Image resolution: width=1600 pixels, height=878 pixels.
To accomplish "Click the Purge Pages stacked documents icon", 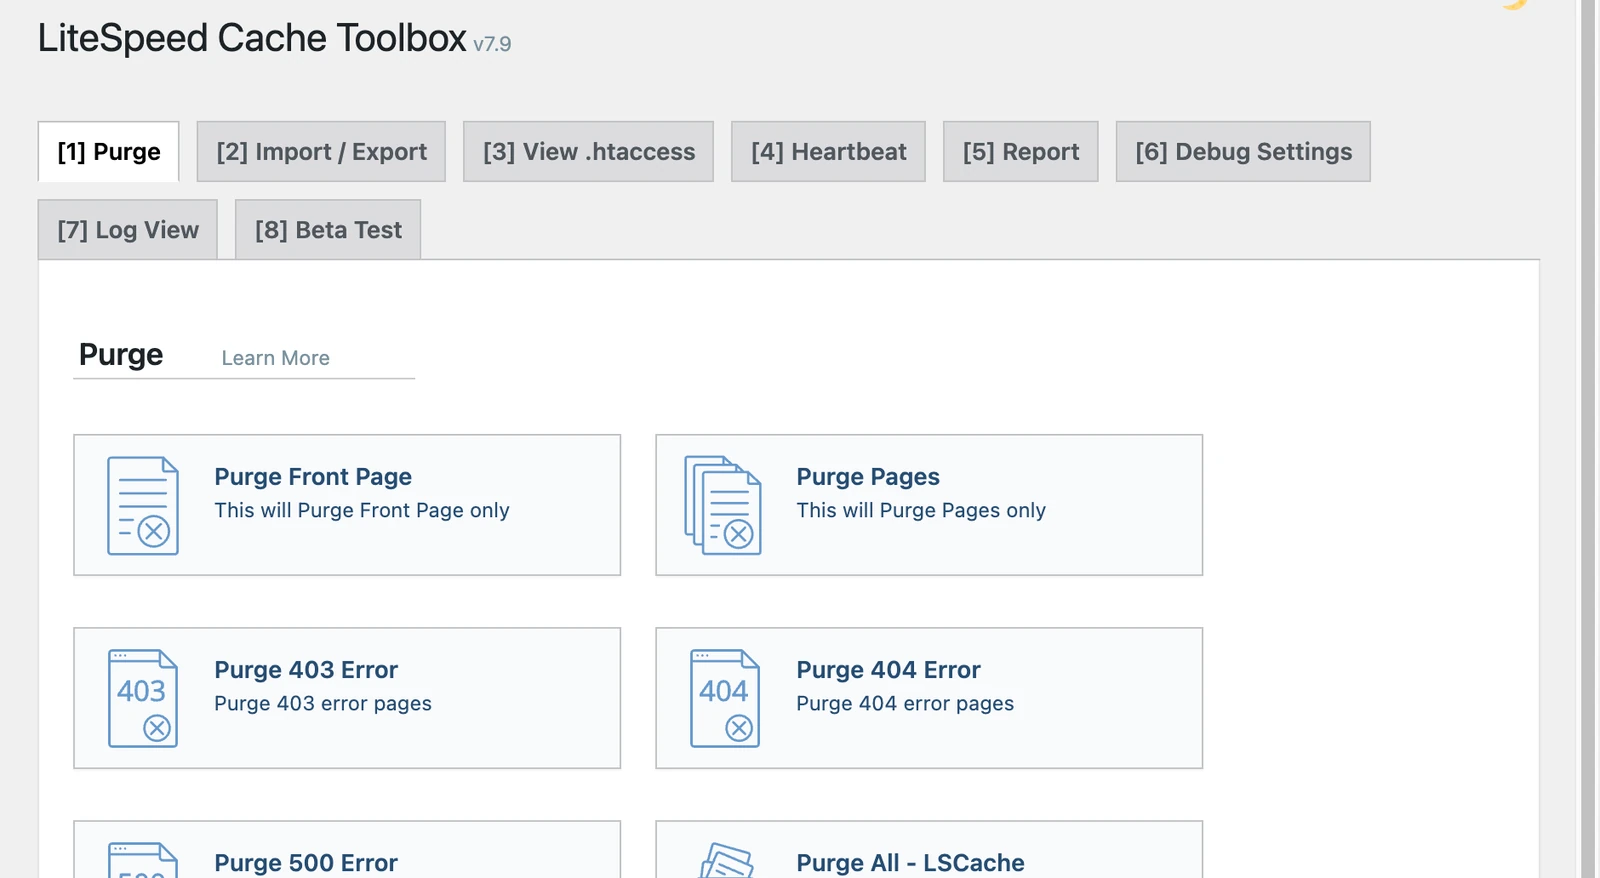I will point(723,506).
